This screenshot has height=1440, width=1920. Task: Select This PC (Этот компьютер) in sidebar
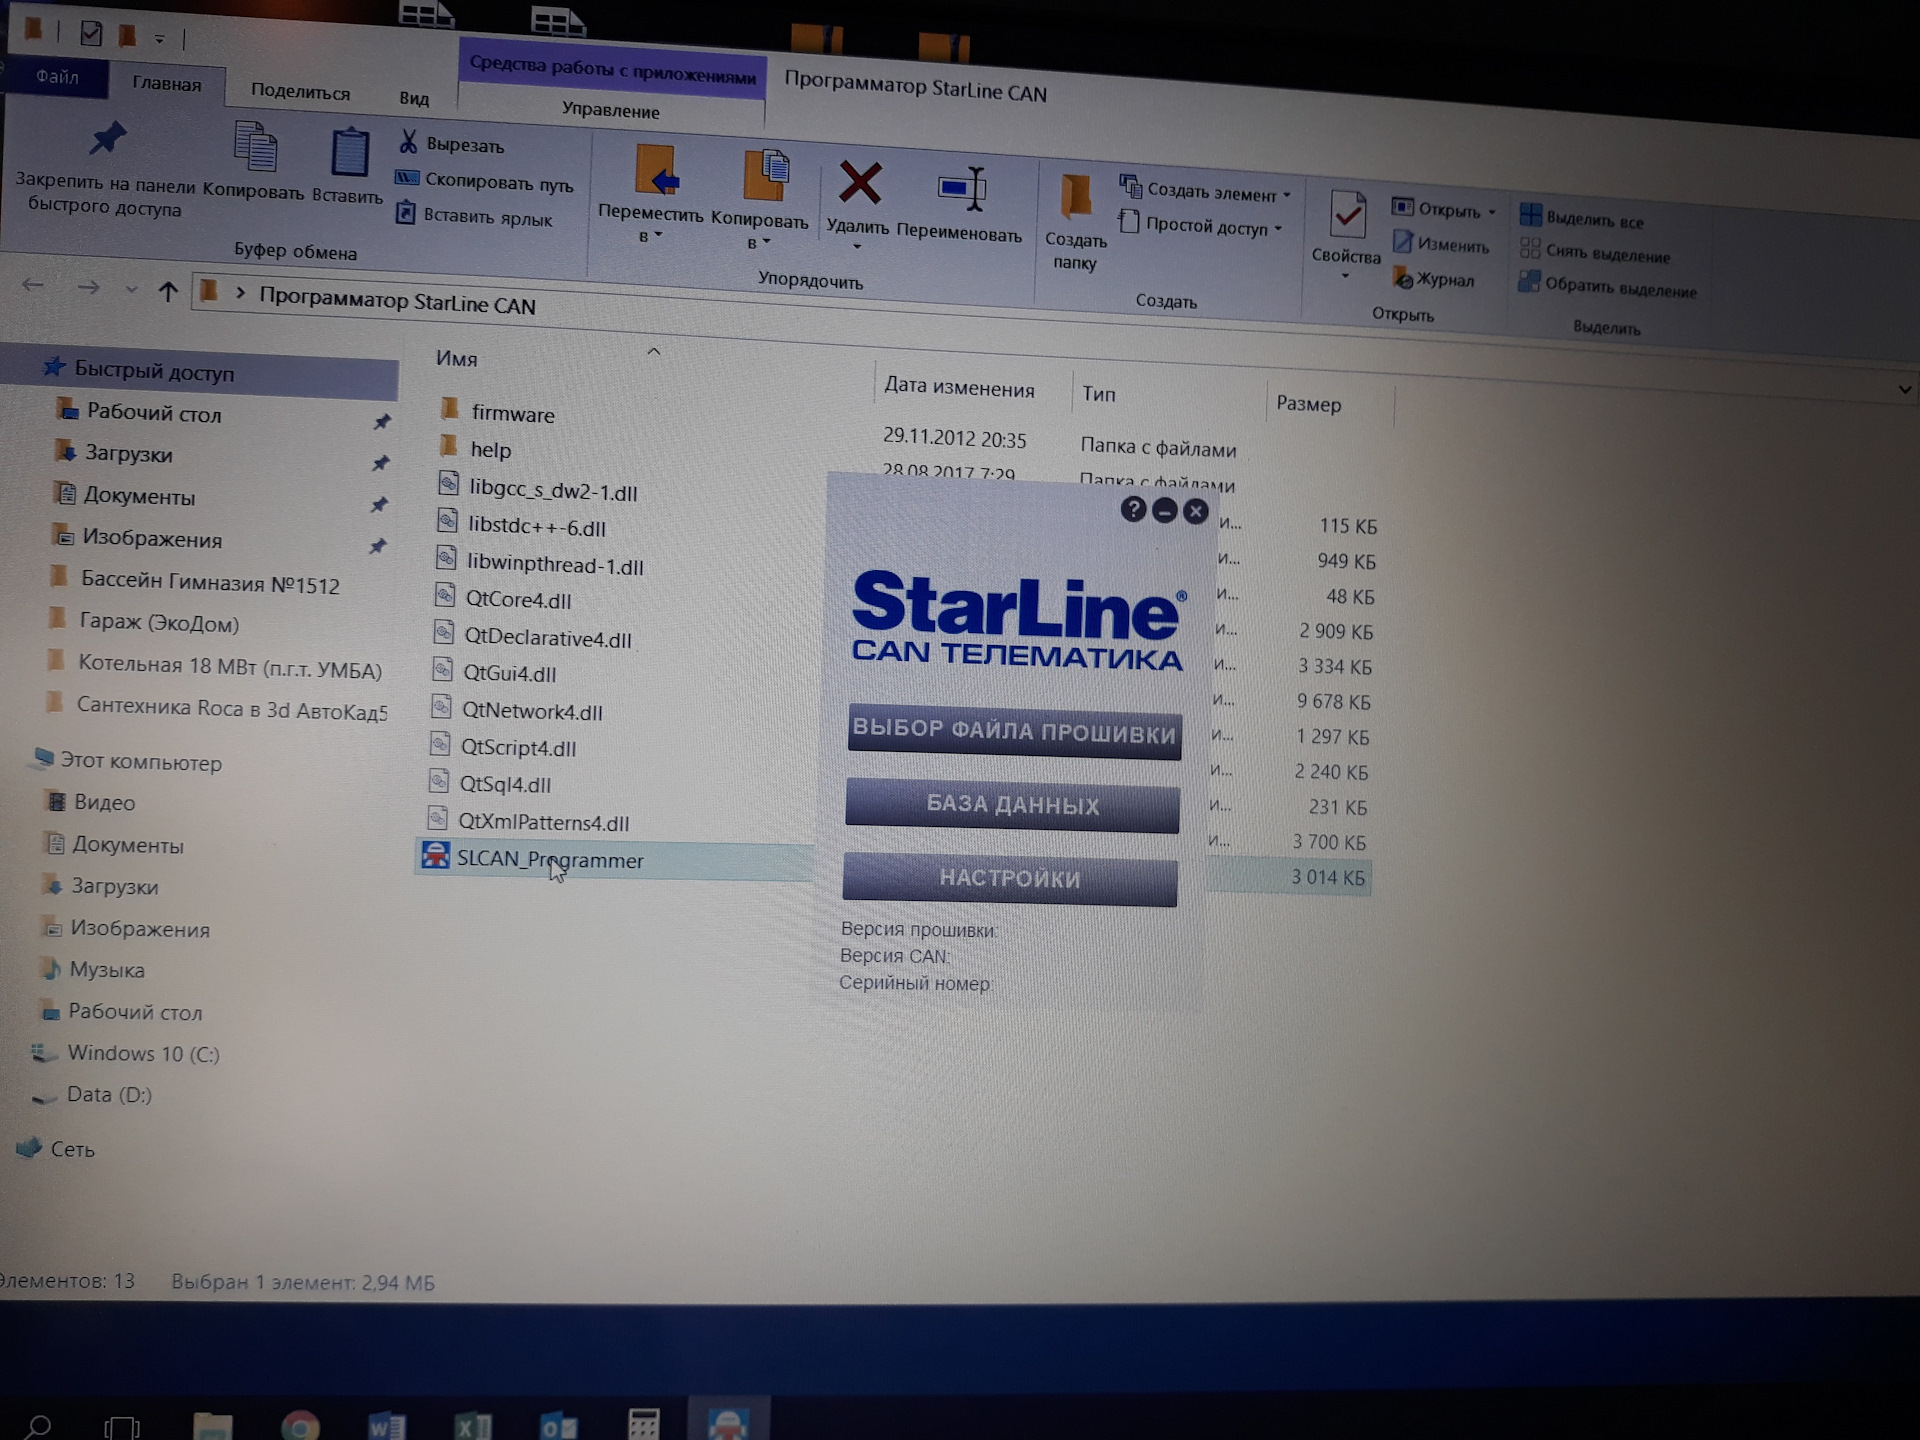point(141,762)
